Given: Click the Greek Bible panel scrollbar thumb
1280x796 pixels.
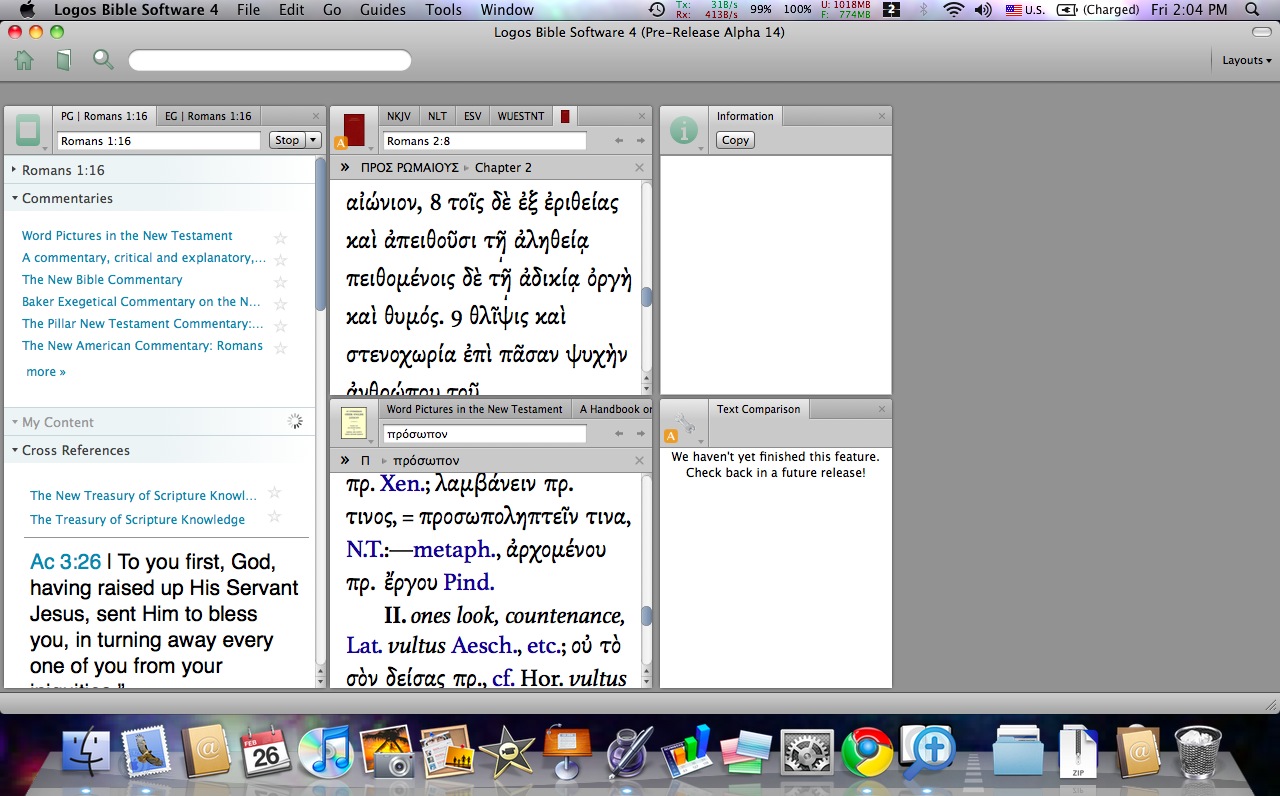Looking at the screenshot, I should pyautogui.click(x=646, y=297).
